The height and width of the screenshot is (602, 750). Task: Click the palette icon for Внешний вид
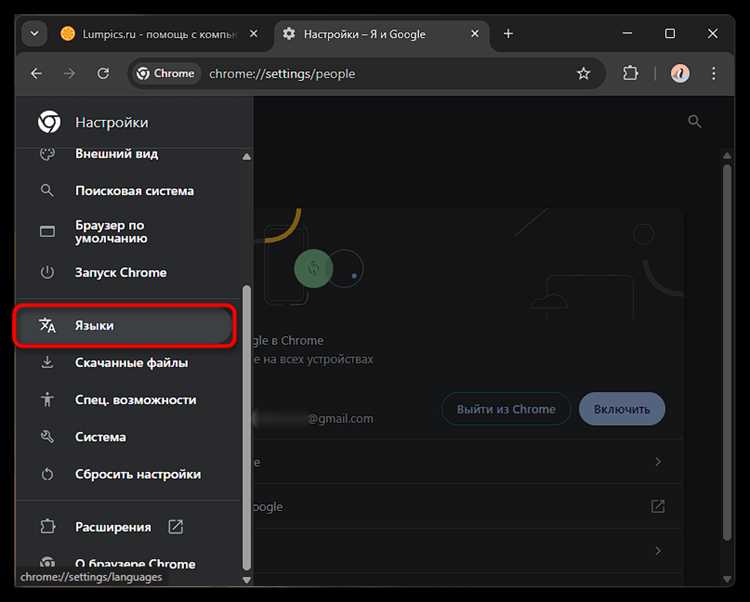[47, 154]
